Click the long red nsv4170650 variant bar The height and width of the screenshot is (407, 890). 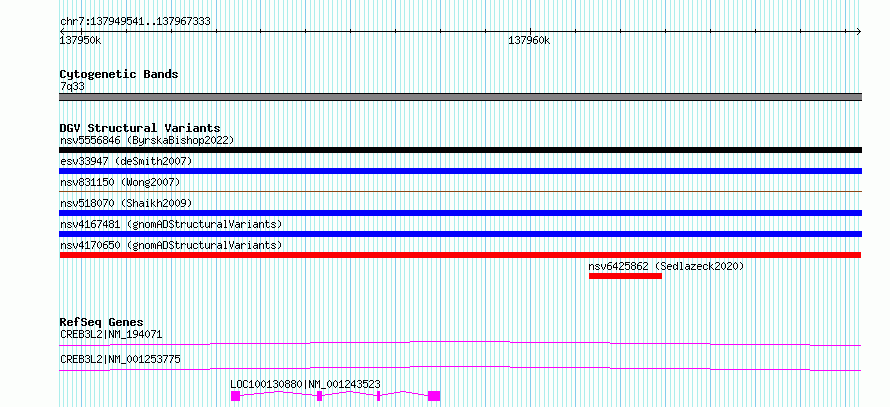(460, 255)
